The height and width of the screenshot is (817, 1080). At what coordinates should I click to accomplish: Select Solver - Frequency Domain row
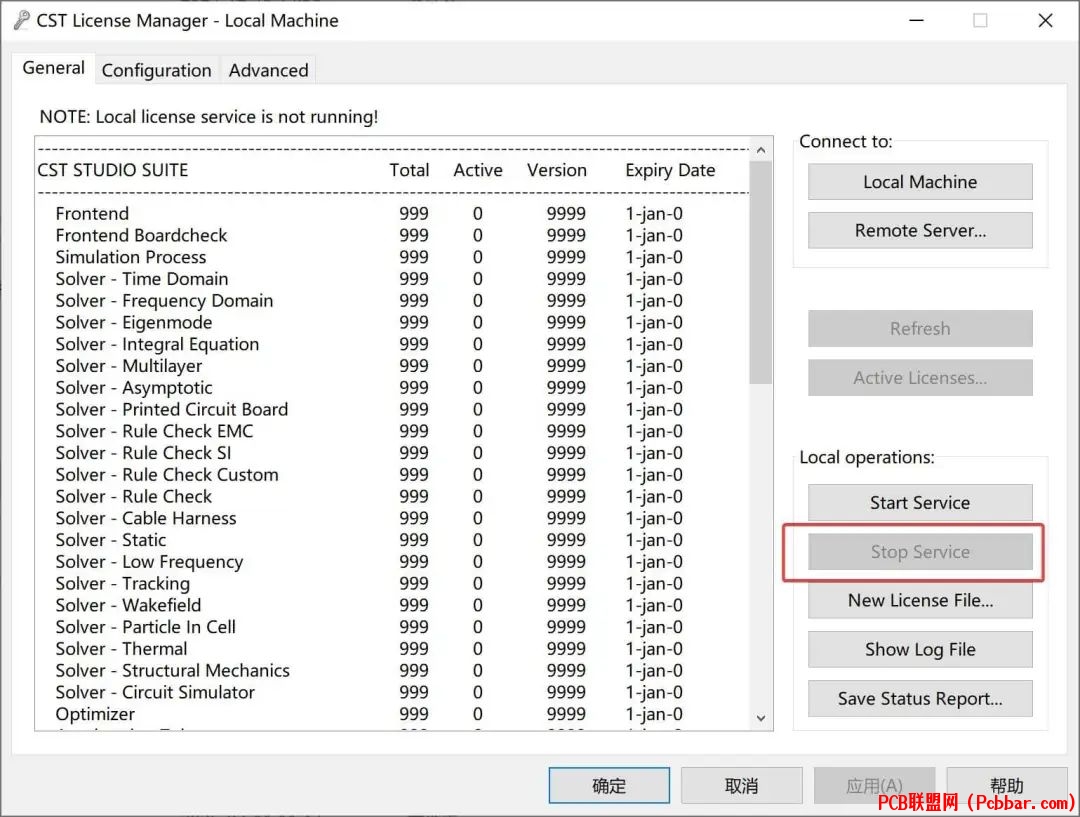[x=369, y=301]
